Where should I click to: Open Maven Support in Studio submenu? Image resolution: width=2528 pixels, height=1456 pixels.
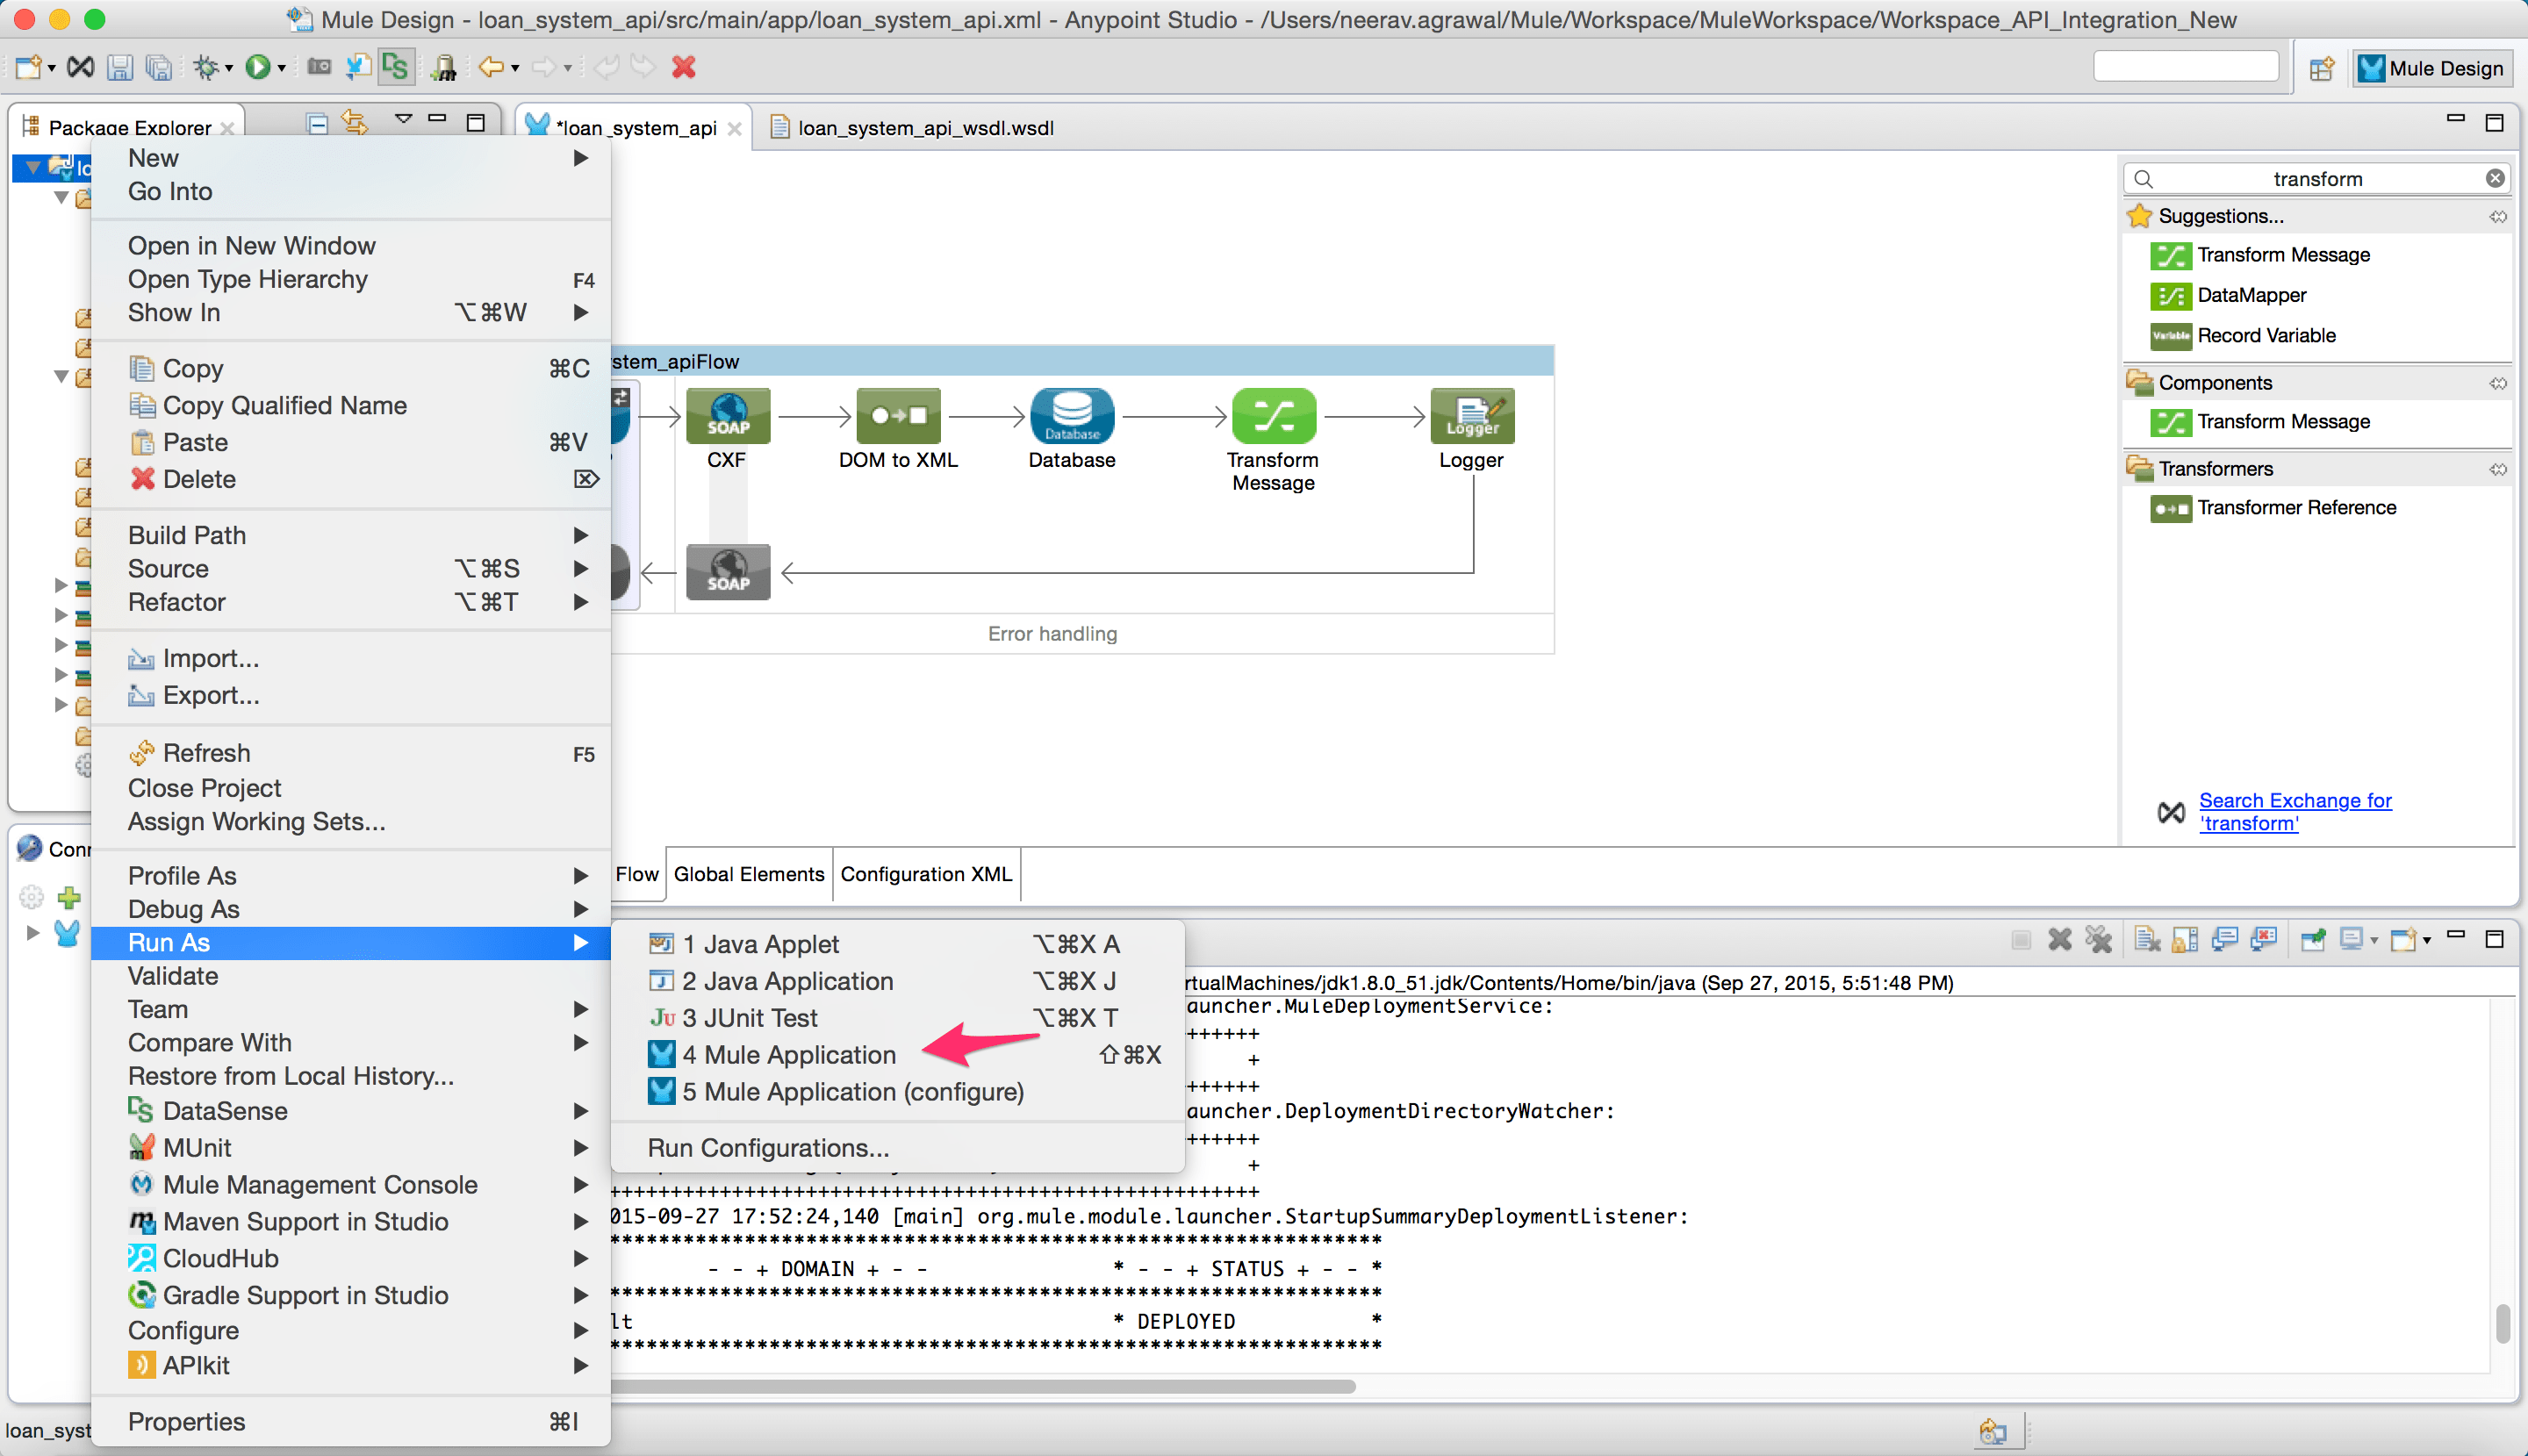pos(350,1221)
